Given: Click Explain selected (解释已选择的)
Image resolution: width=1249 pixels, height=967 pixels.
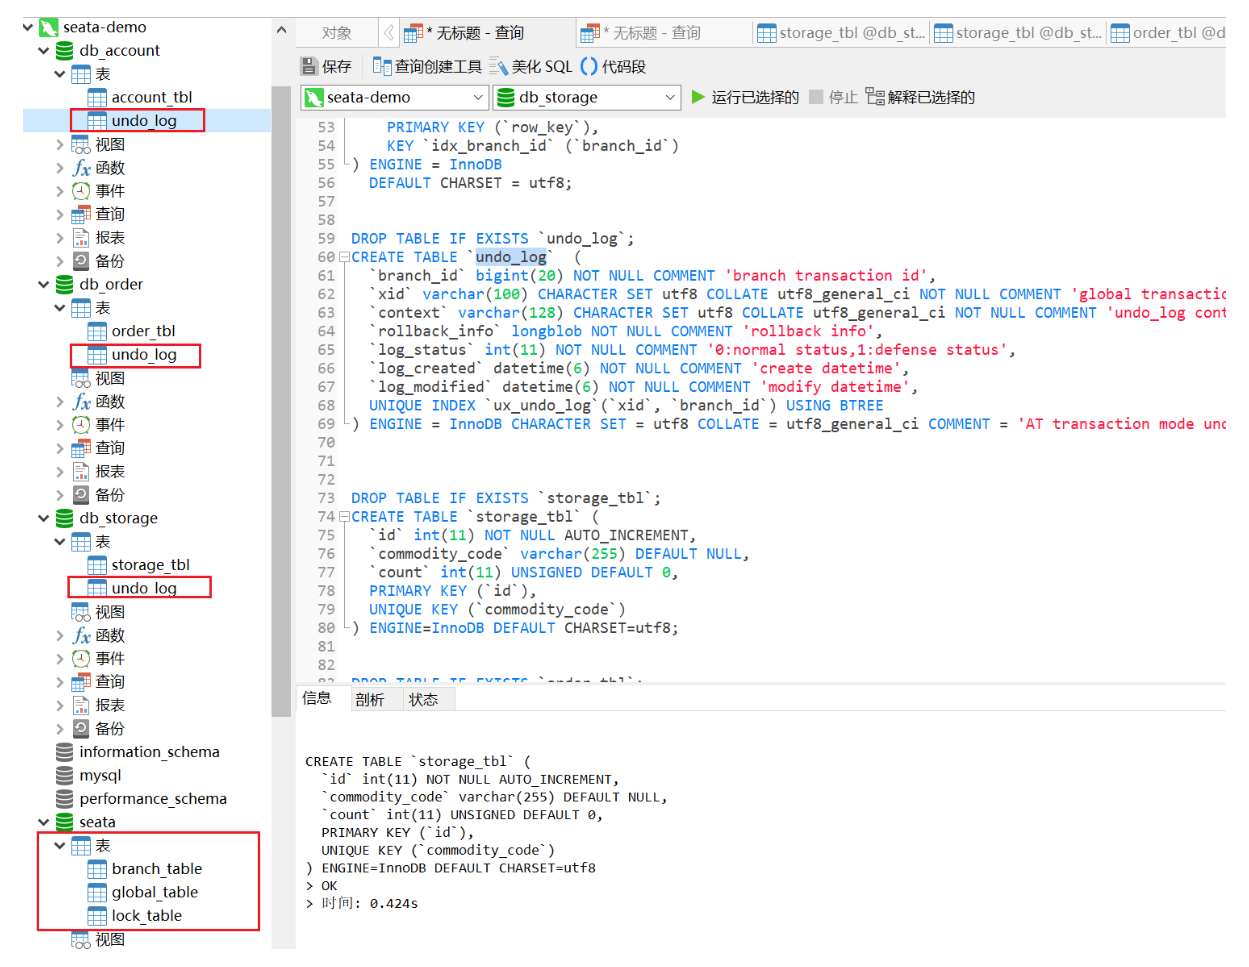Looking at the screenshot, I should [x=920, y=97].
